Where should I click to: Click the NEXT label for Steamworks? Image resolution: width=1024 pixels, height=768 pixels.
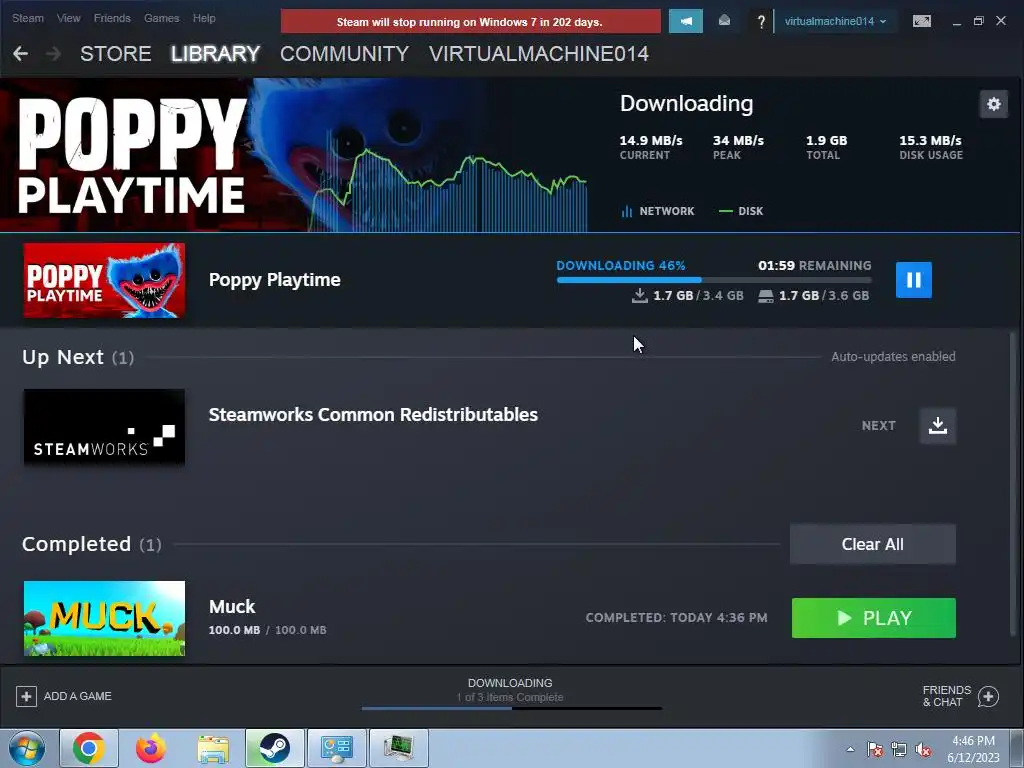click(x=878, y=426)
